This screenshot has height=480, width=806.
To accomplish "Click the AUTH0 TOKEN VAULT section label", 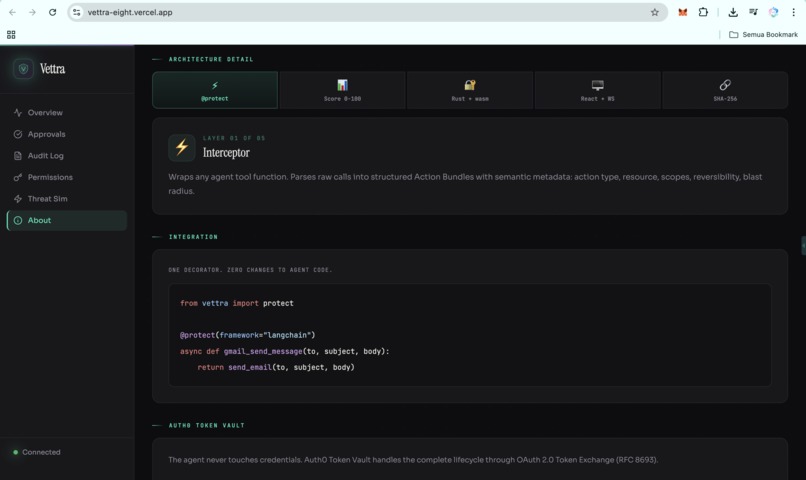I will pyautogui.click(x=207, y=426).
